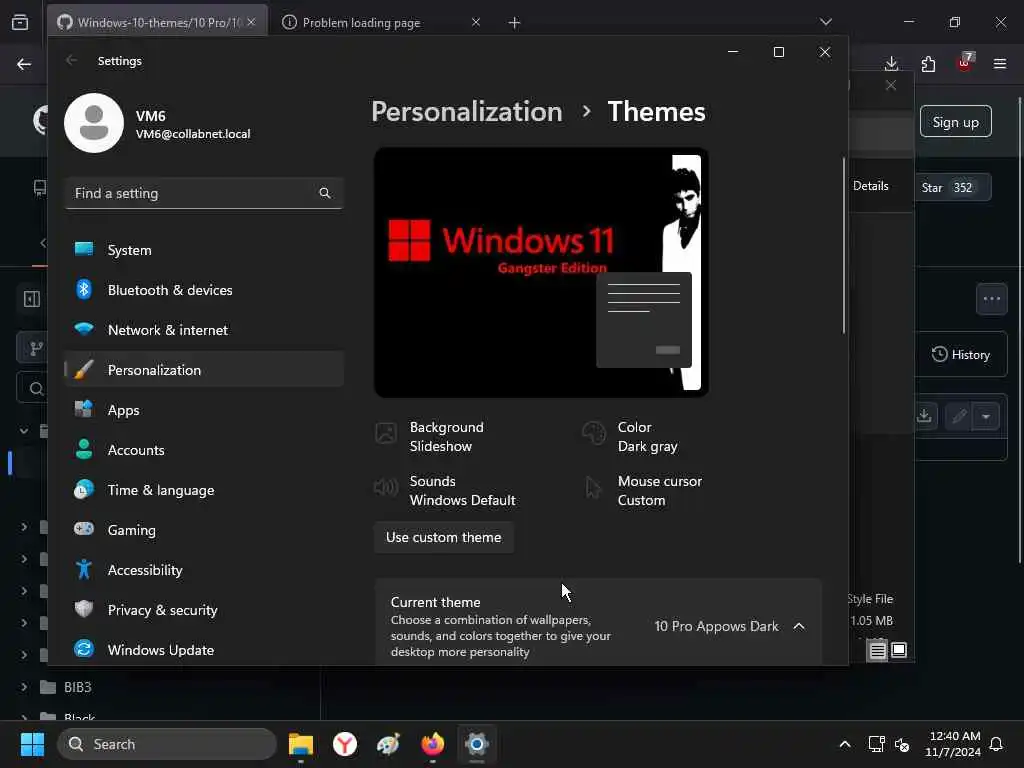The width and height of the screenshot is (1024, 768).
Task: Click the GitHub edit pencil icon
Action: (959, 416)
